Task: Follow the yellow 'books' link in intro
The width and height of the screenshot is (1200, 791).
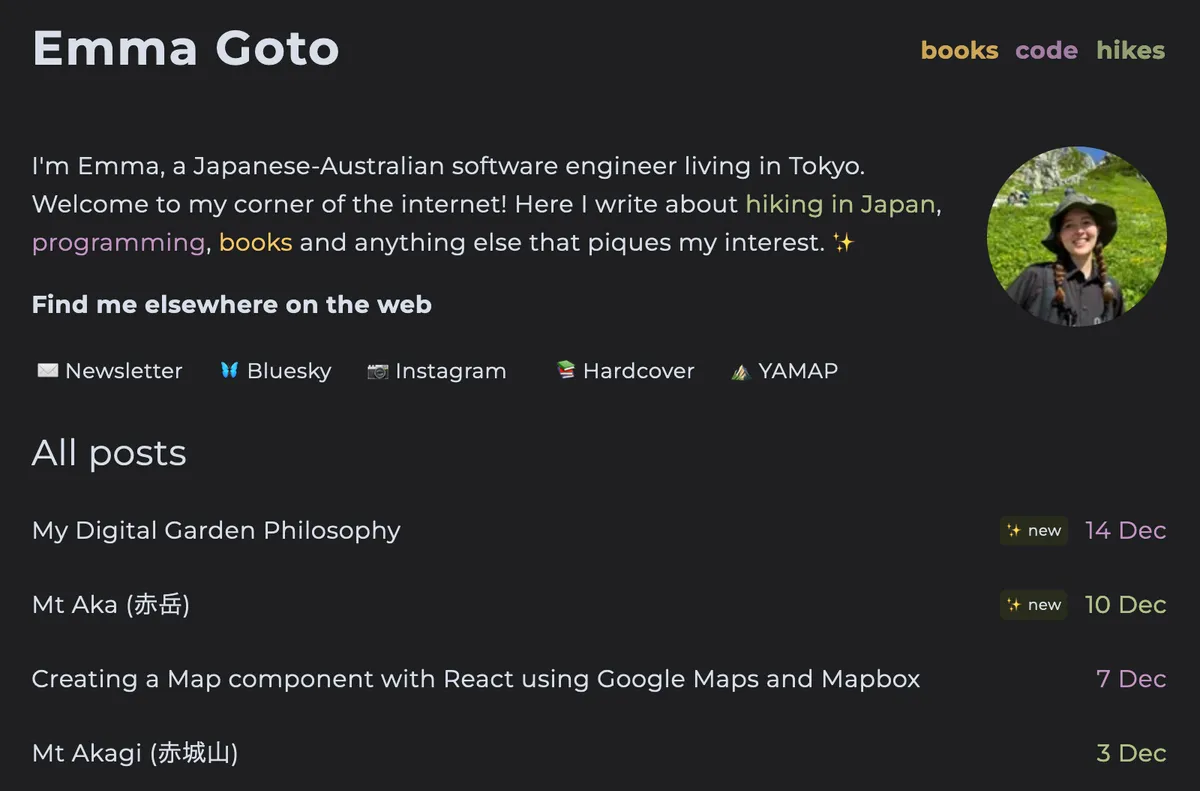Action: pos(255,242)
